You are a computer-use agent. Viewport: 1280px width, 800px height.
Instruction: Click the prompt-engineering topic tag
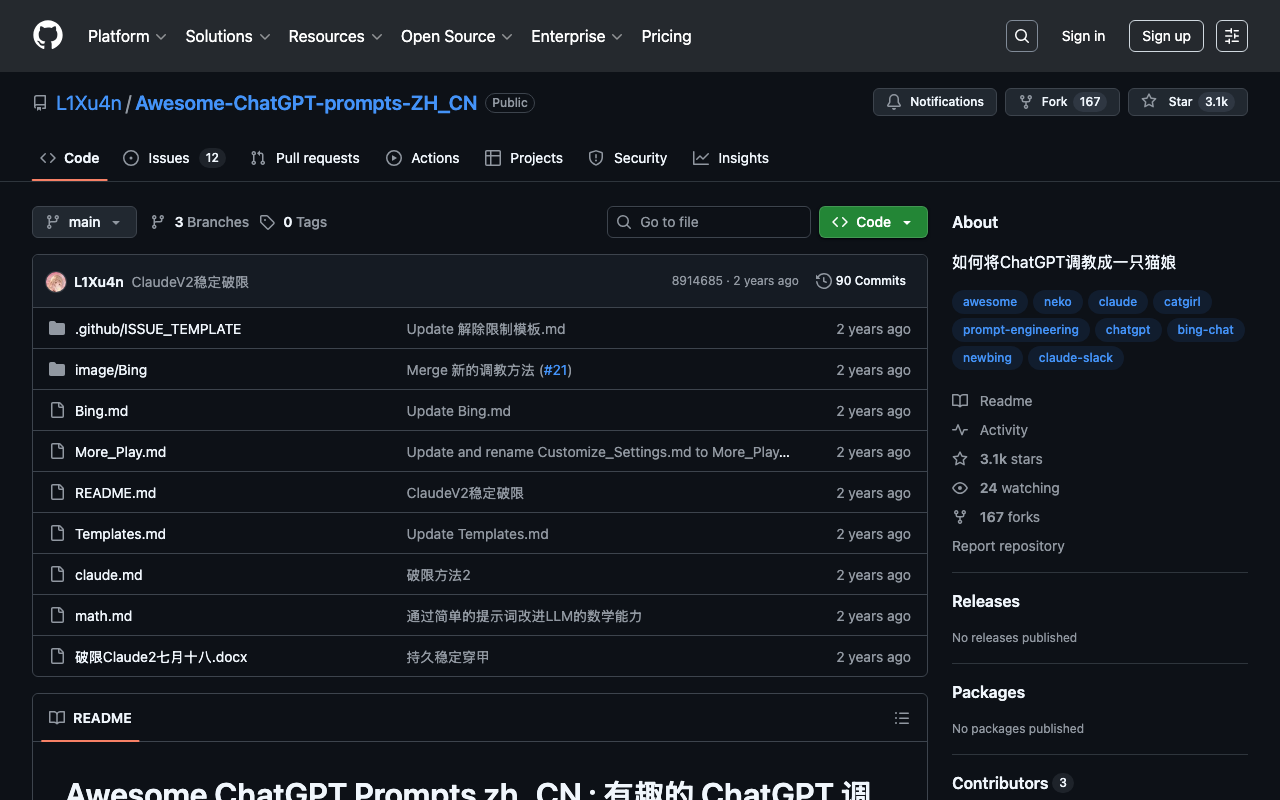tap(1020, 330)
